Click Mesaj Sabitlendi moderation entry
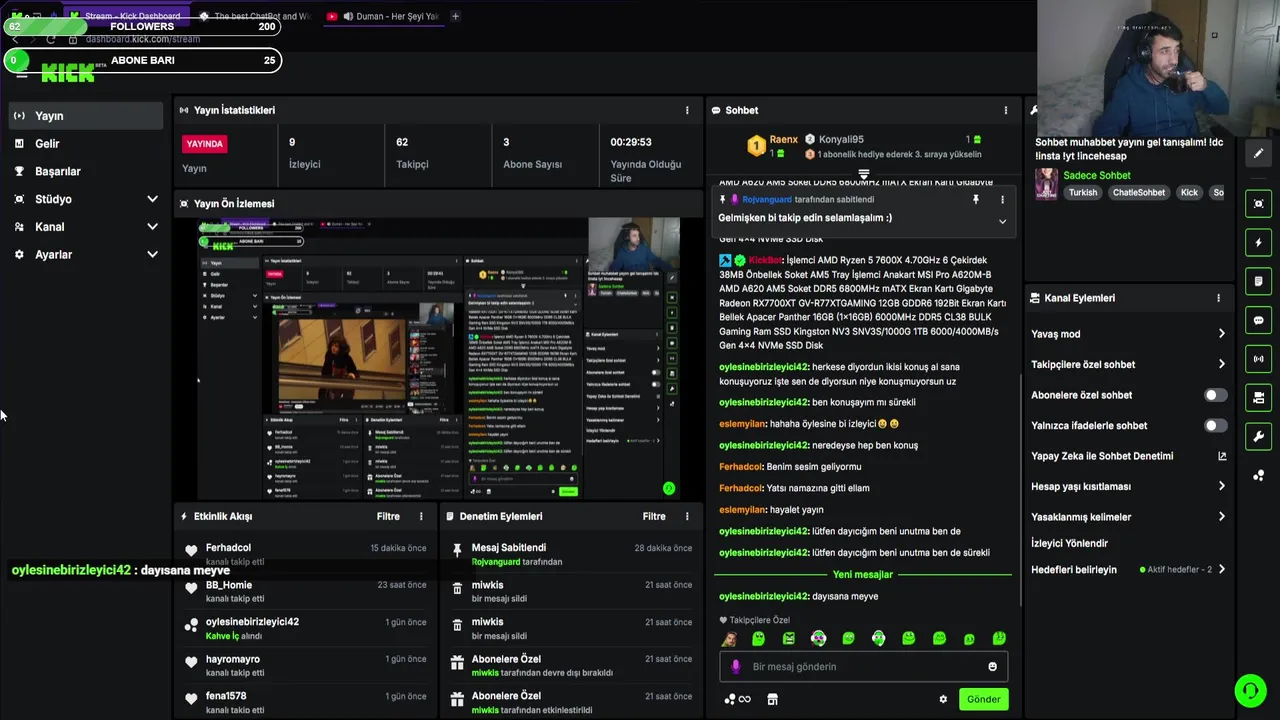The image size is (1280, 720). (x=572, y=554)
